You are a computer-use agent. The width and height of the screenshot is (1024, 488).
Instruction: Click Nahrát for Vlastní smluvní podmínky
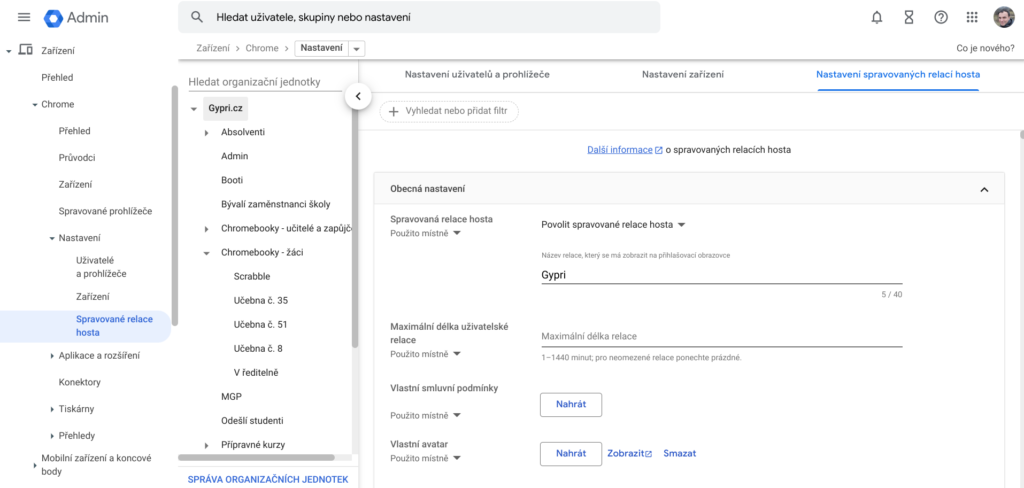coord(570,404)
